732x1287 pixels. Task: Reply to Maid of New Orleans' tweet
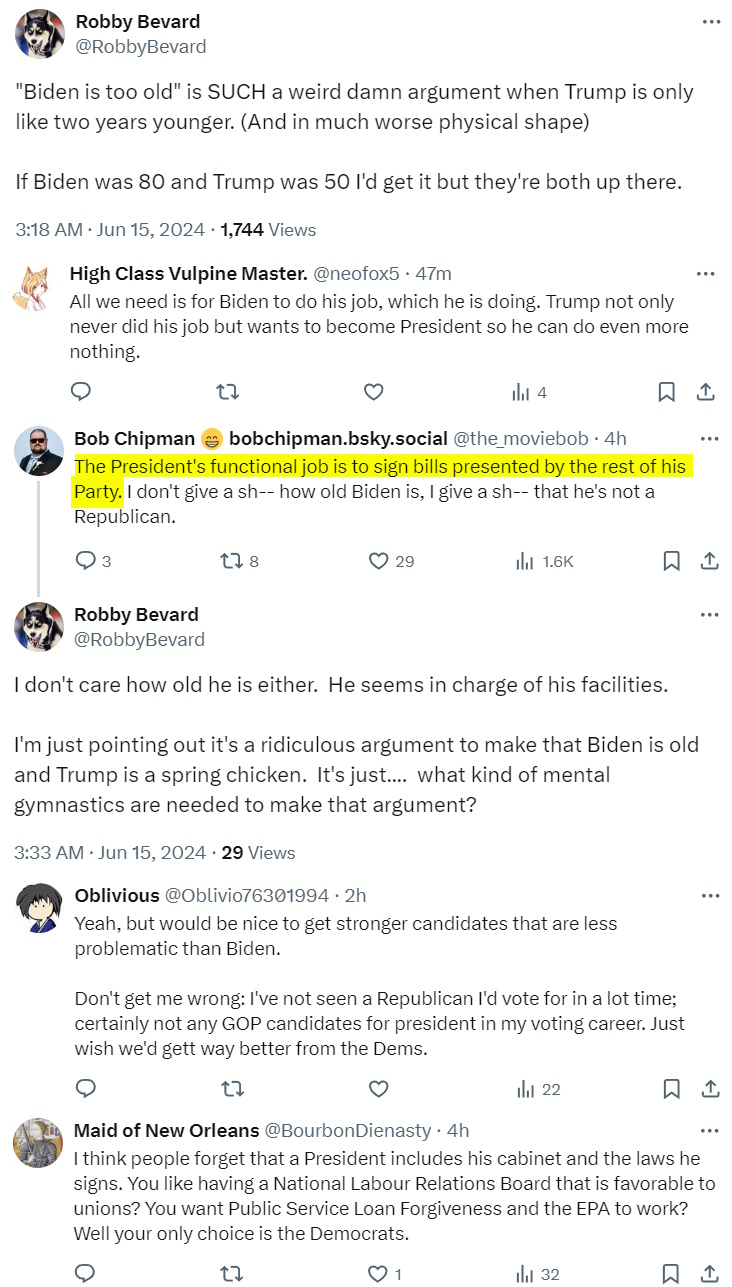tap(85, 1274)
